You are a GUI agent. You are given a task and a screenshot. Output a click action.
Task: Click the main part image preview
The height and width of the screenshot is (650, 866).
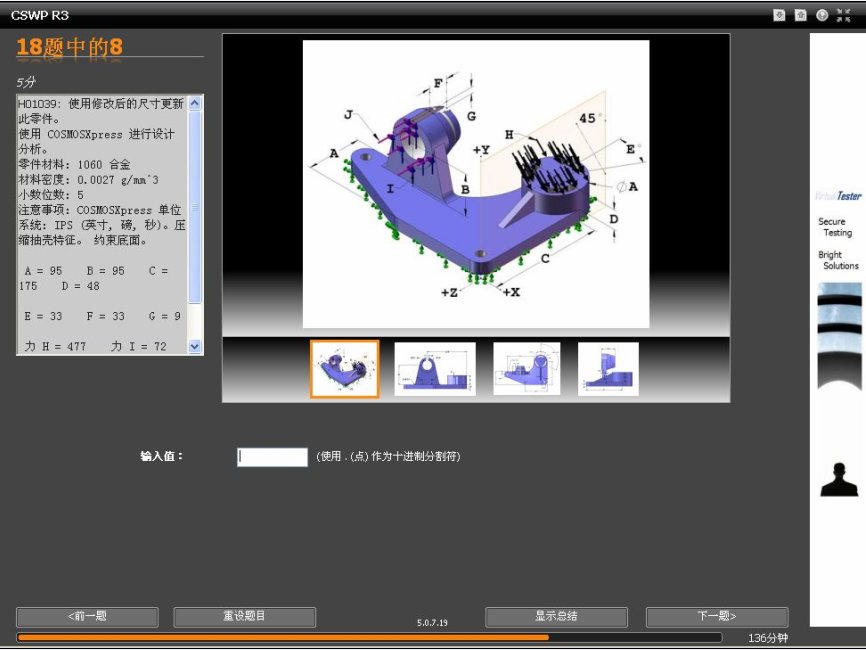476,184
